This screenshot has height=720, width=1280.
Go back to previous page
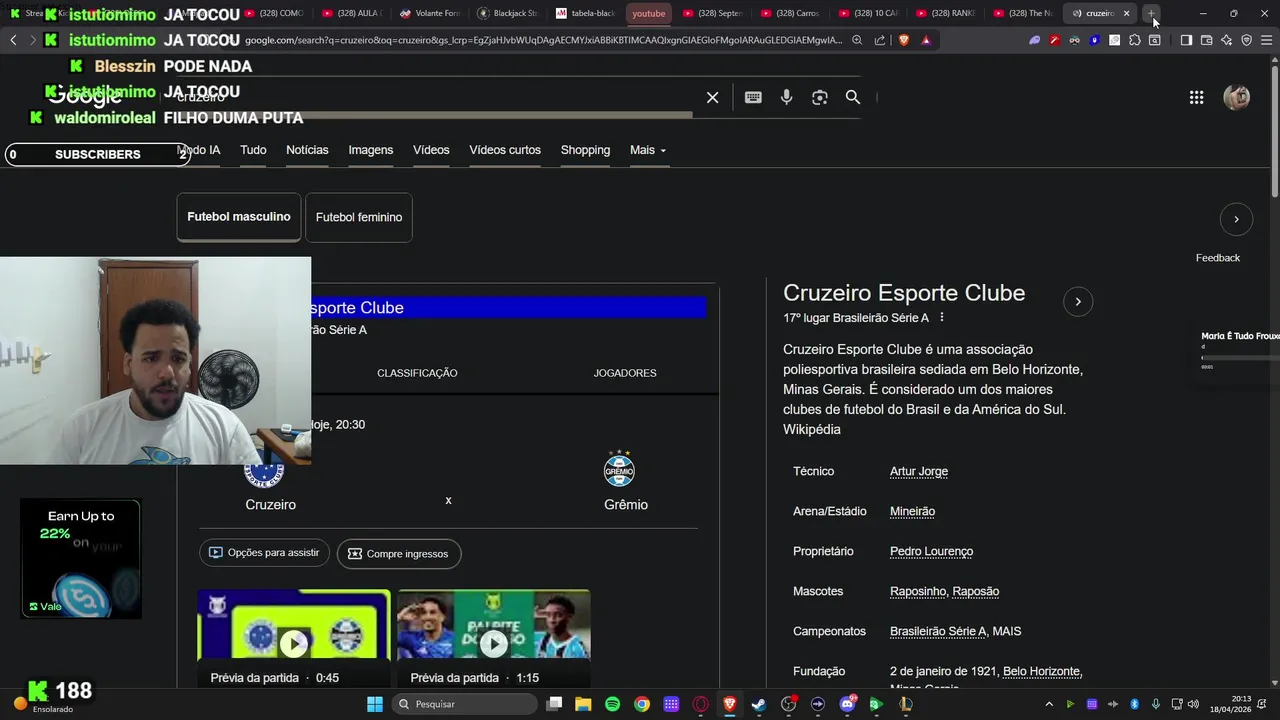(x=13, y=40)
